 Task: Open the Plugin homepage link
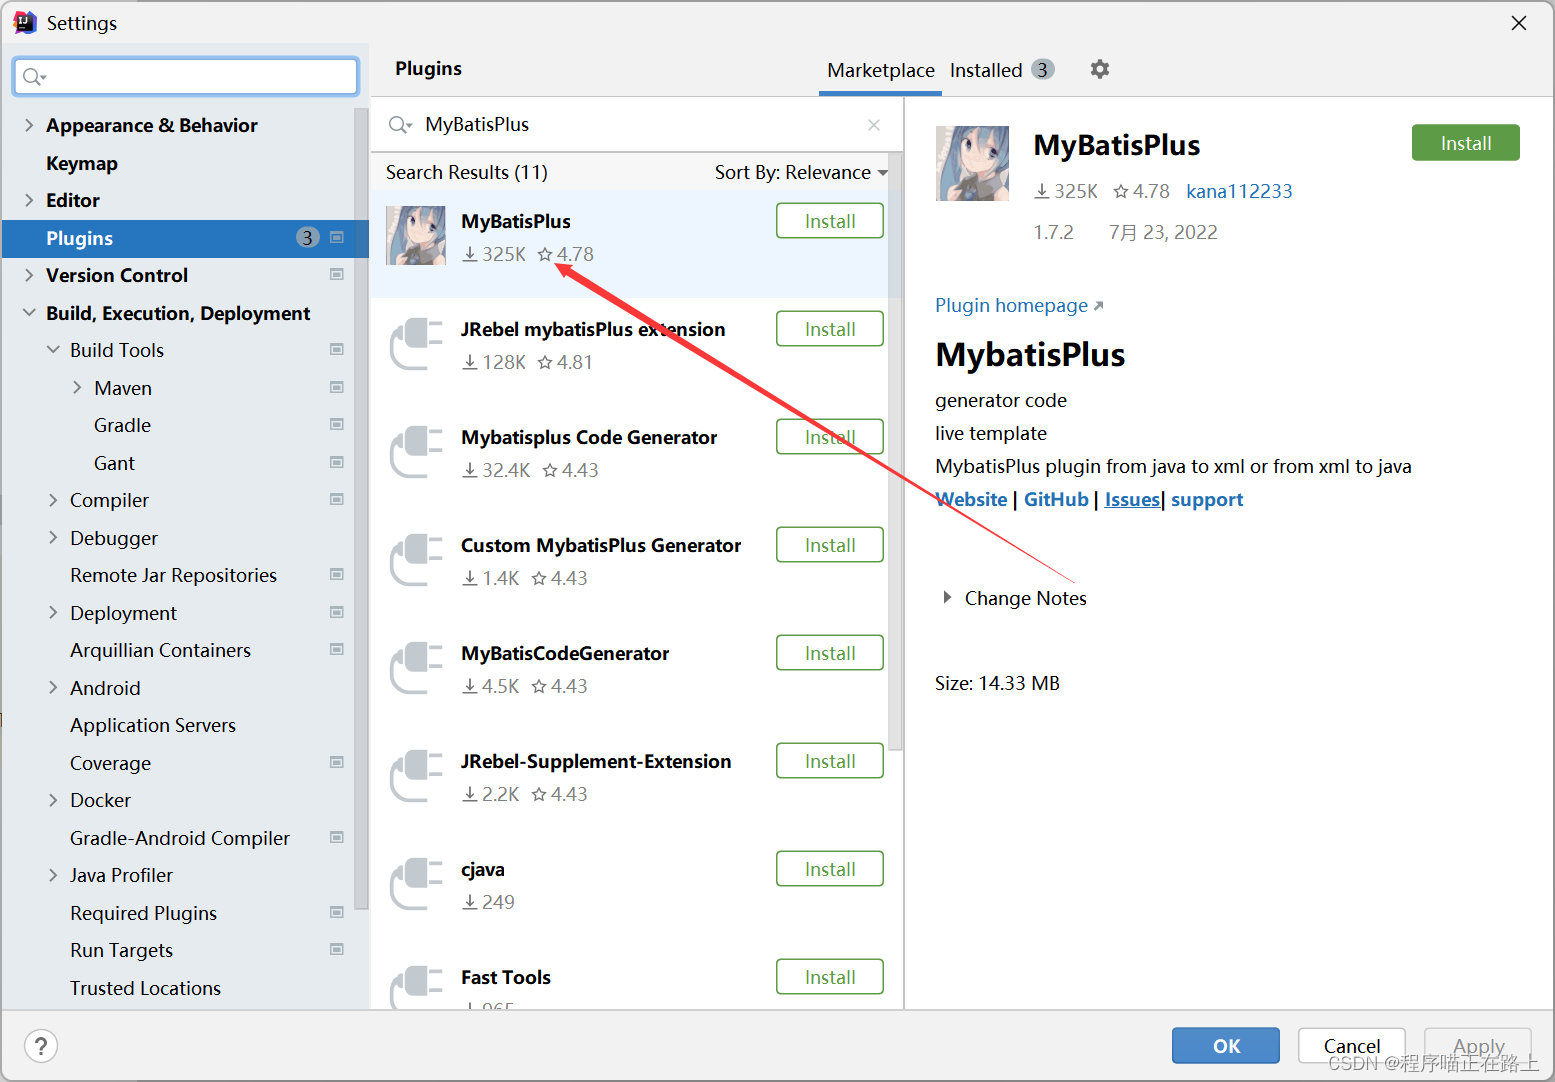pyautogui.click(x=1019, y=305)
